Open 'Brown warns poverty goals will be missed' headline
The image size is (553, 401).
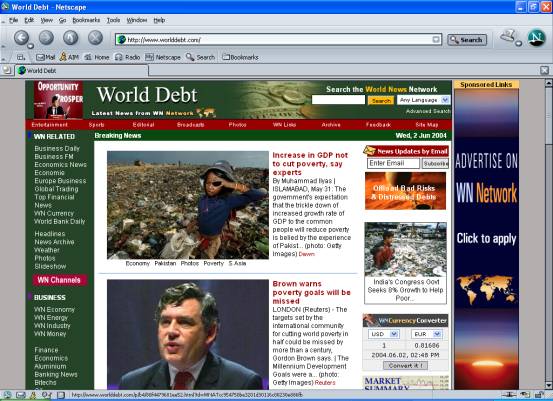[x=311, y=292]
